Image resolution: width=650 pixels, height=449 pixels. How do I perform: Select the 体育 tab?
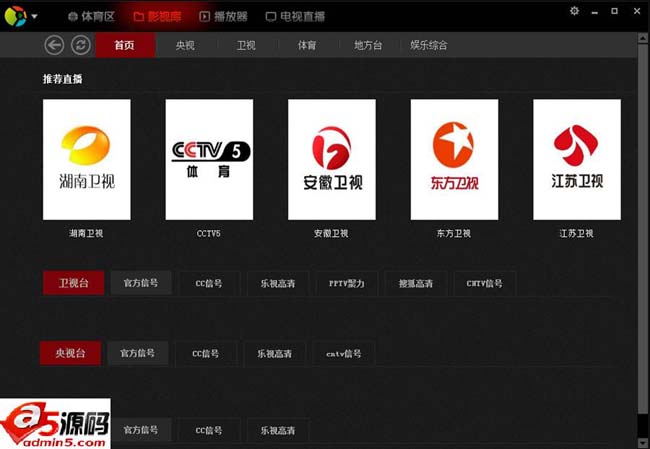pyautogui.click(x=307, y=45)
